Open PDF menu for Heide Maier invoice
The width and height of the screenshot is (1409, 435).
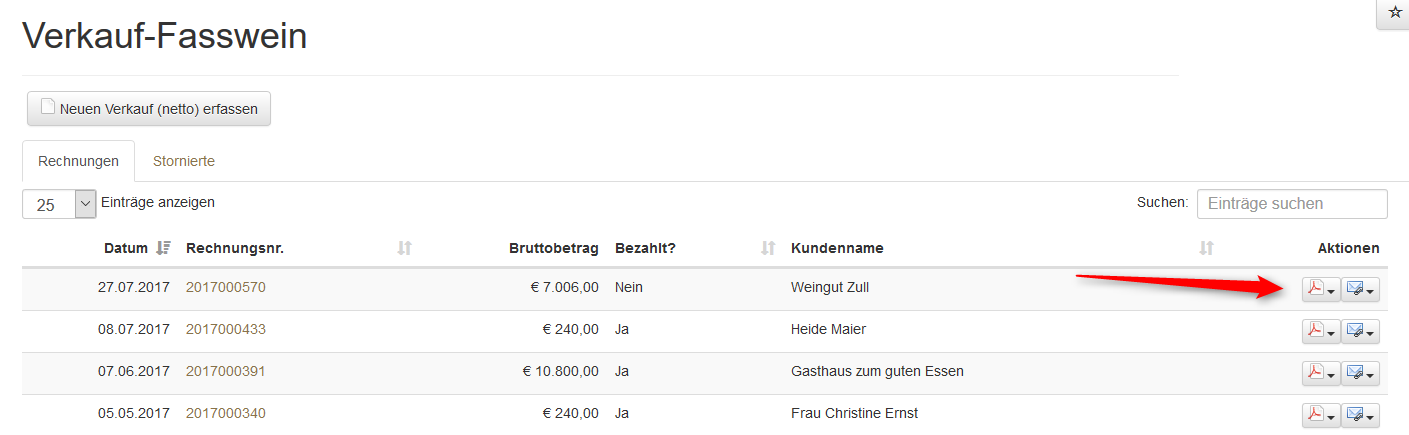point(1320,331)
